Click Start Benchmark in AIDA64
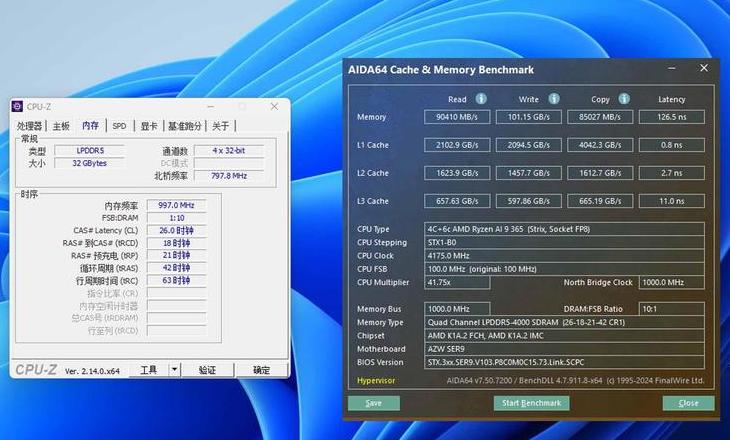 coord(532,403)
